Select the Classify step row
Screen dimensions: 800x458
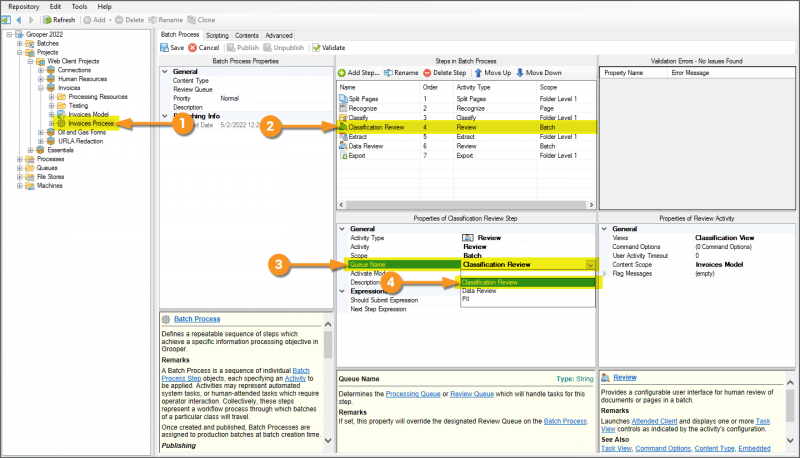(x=466, y=118)
